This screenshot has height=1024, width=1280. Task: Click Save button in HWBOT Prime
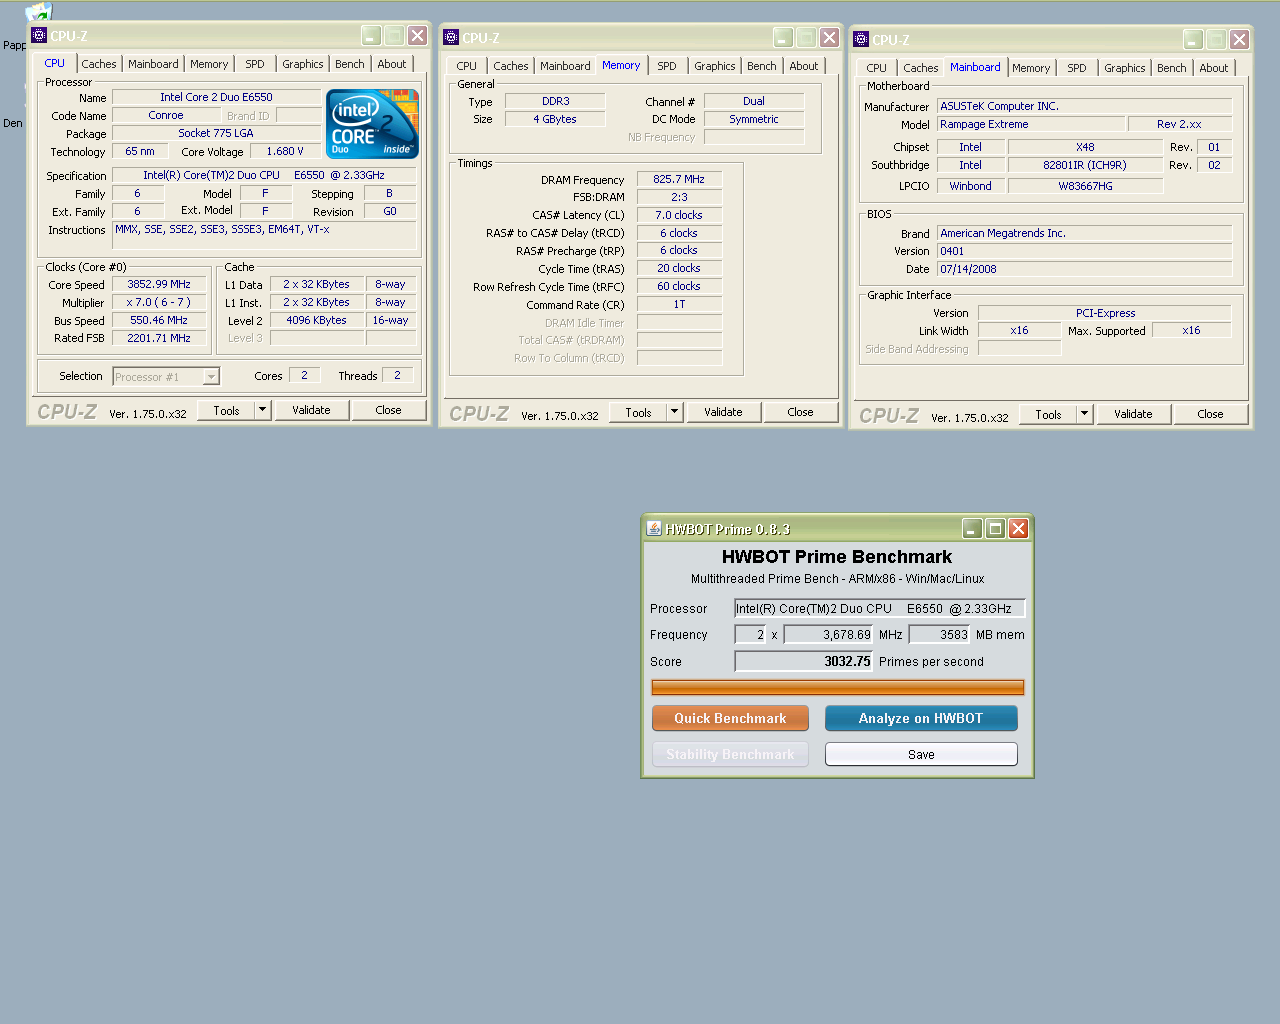point(921,754)
